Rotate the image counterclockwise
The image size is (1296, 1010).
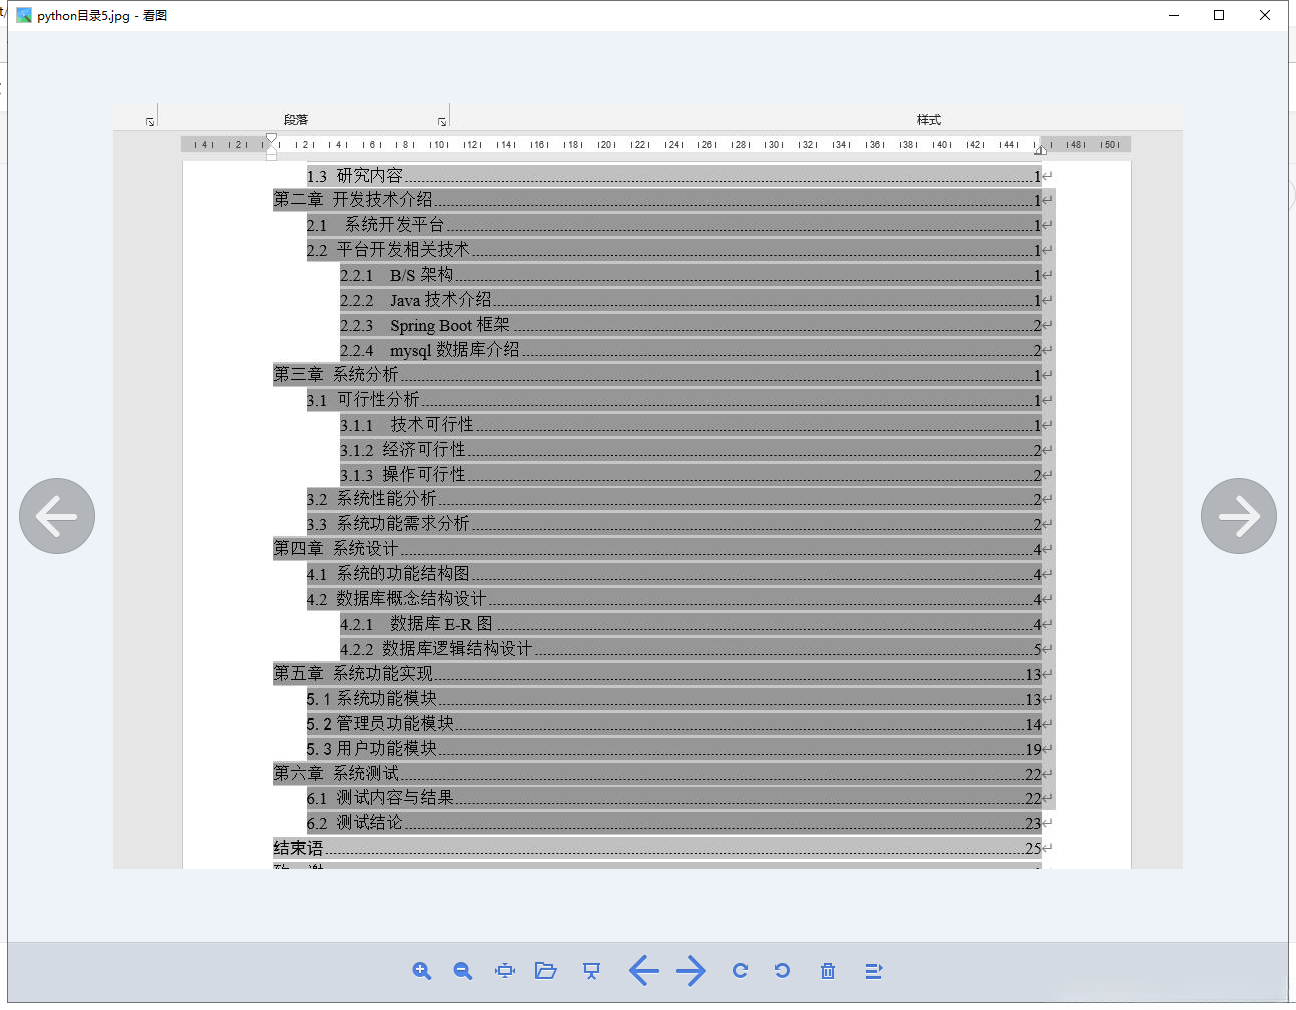click(x=782, y=971)
